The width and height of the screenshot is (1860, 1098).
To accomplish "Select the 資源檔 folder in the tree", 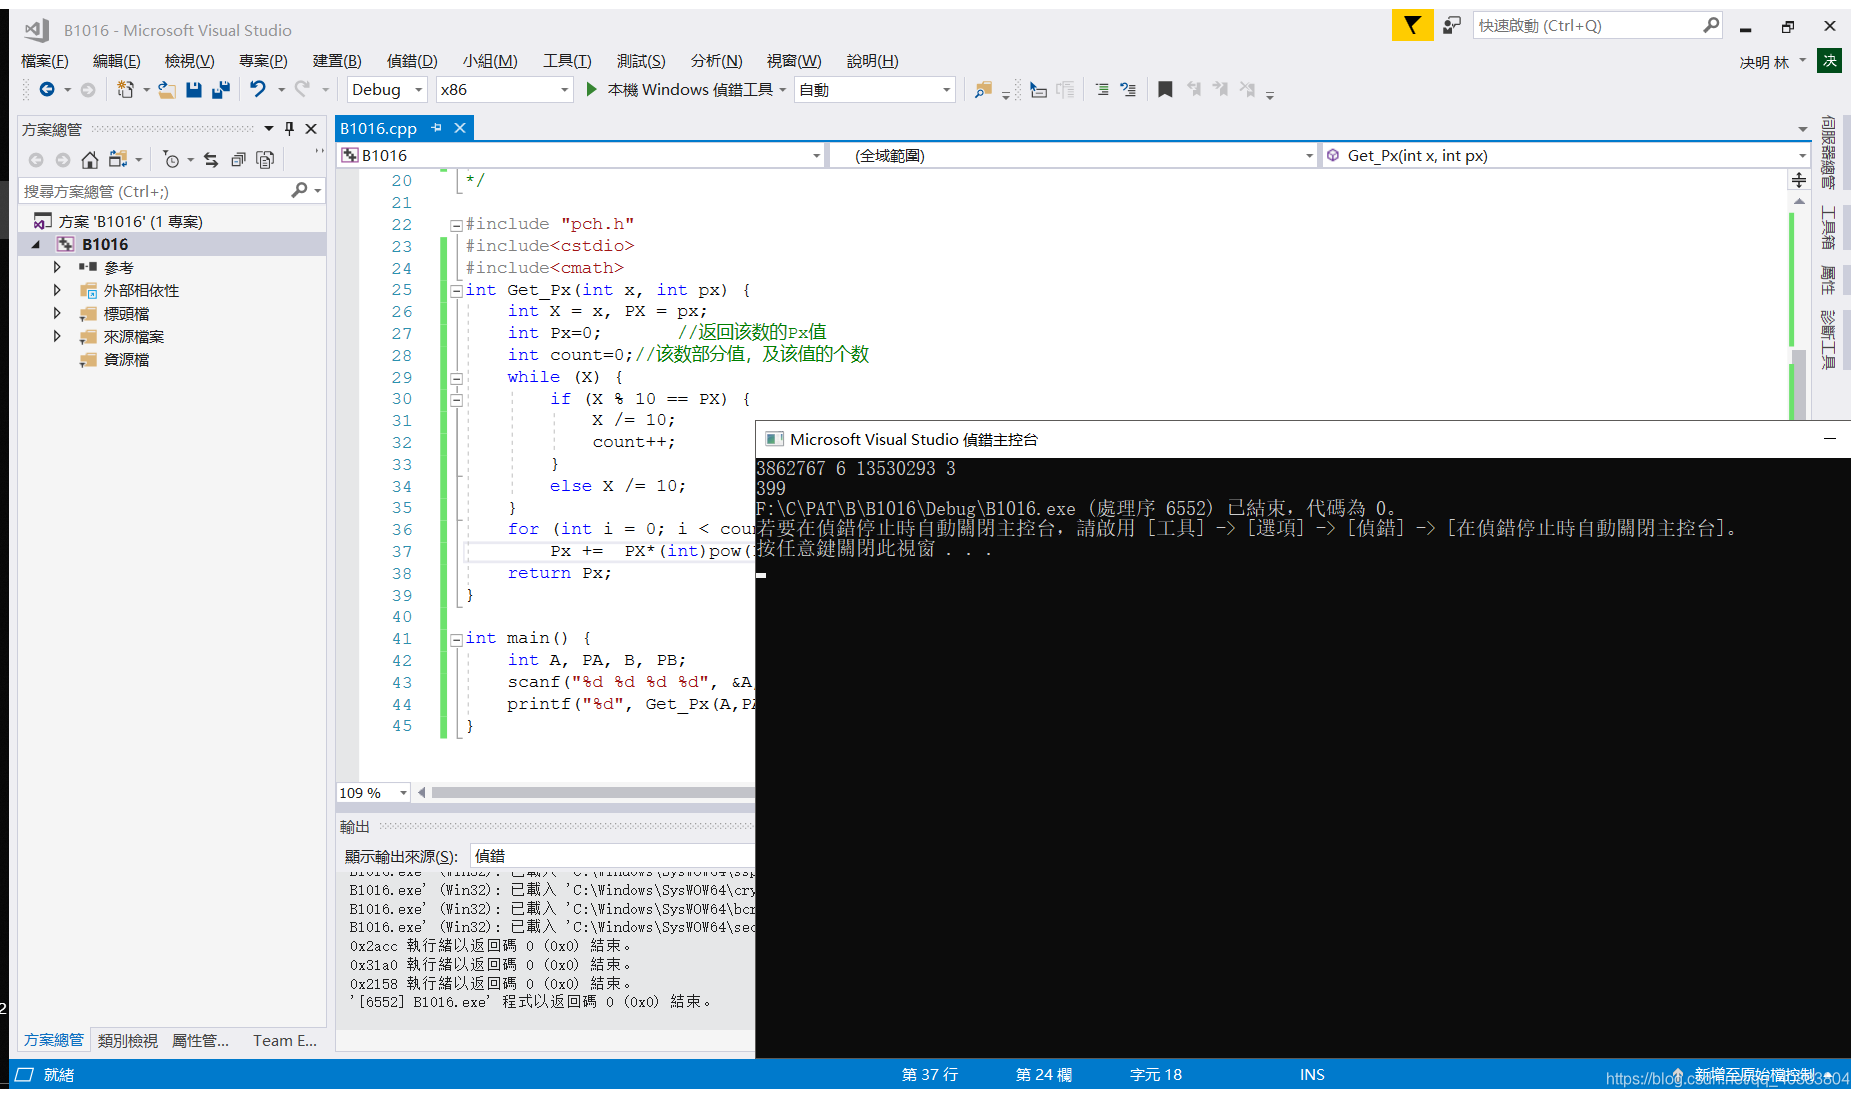I will (127, 360).
